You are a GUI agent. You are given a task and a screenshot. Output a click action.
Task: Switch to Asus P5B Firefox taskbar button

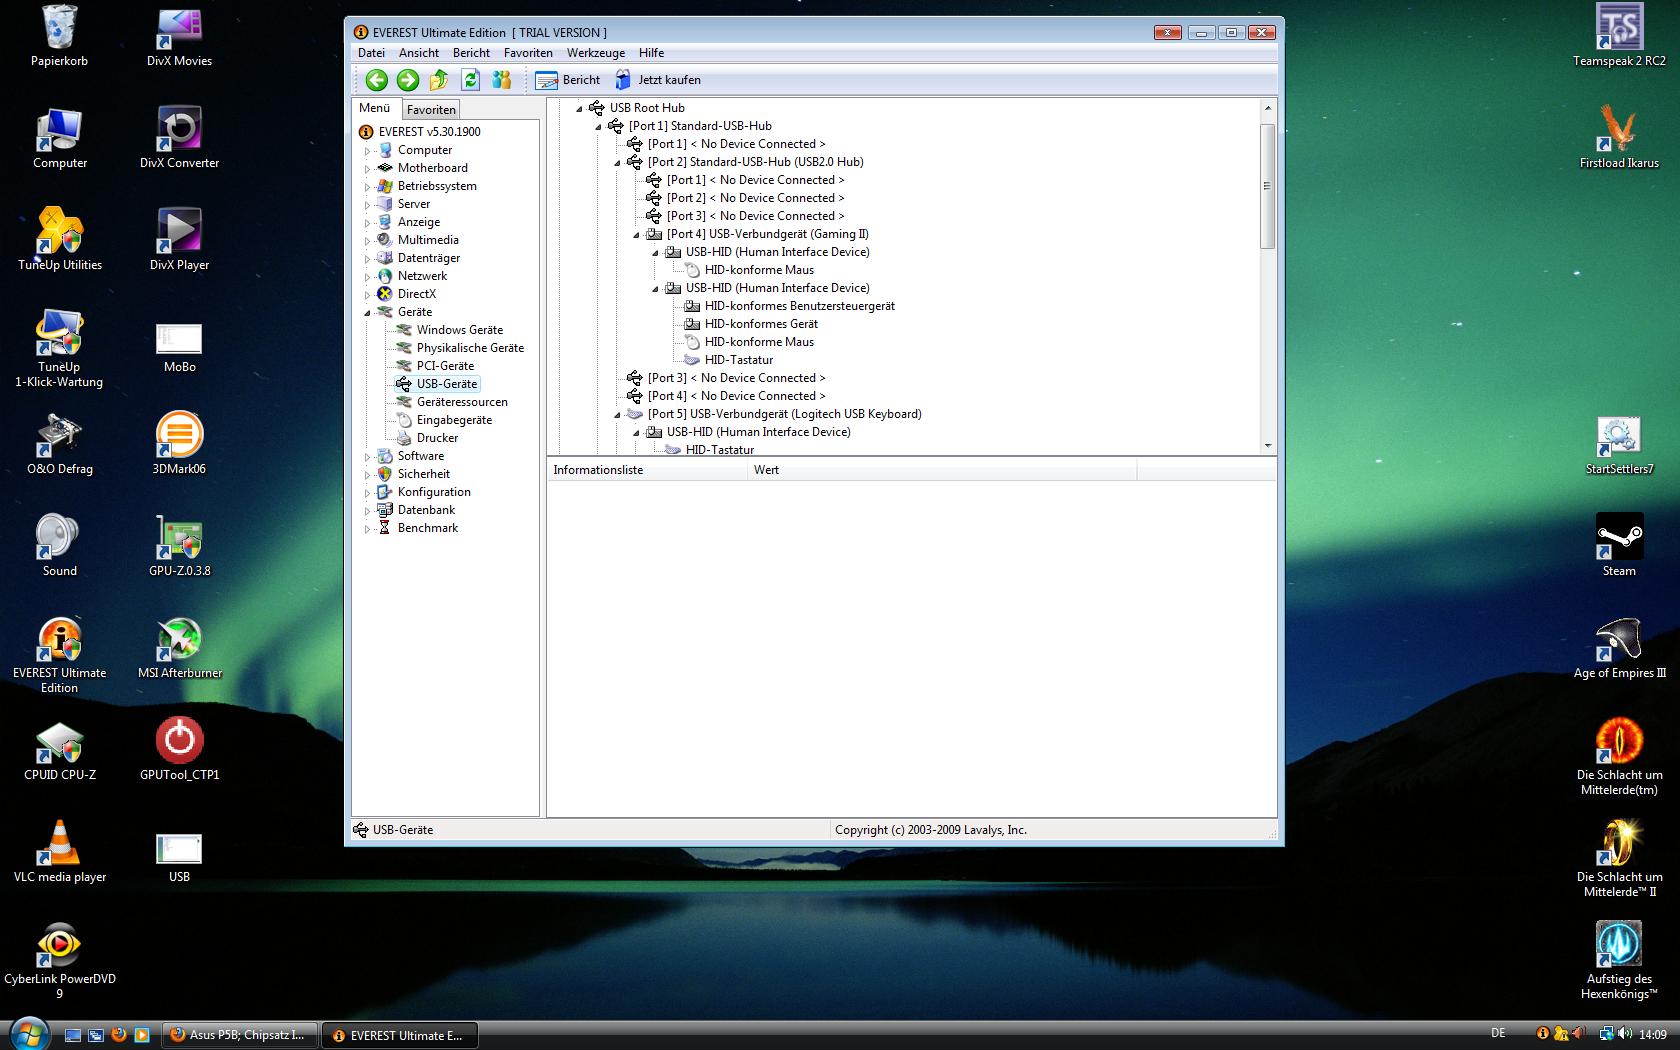(x=240, y=1035)
